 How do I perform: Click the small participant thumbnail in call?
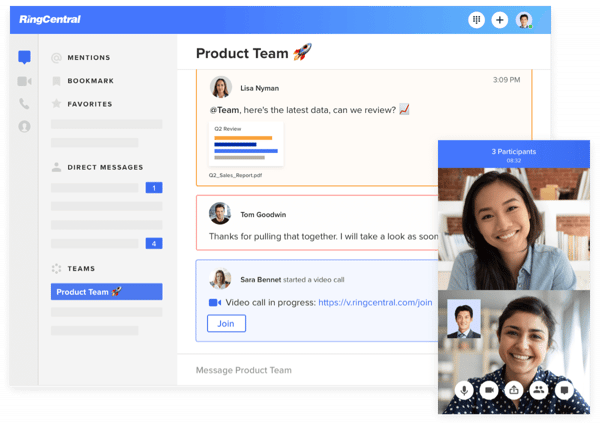[464, 318]
